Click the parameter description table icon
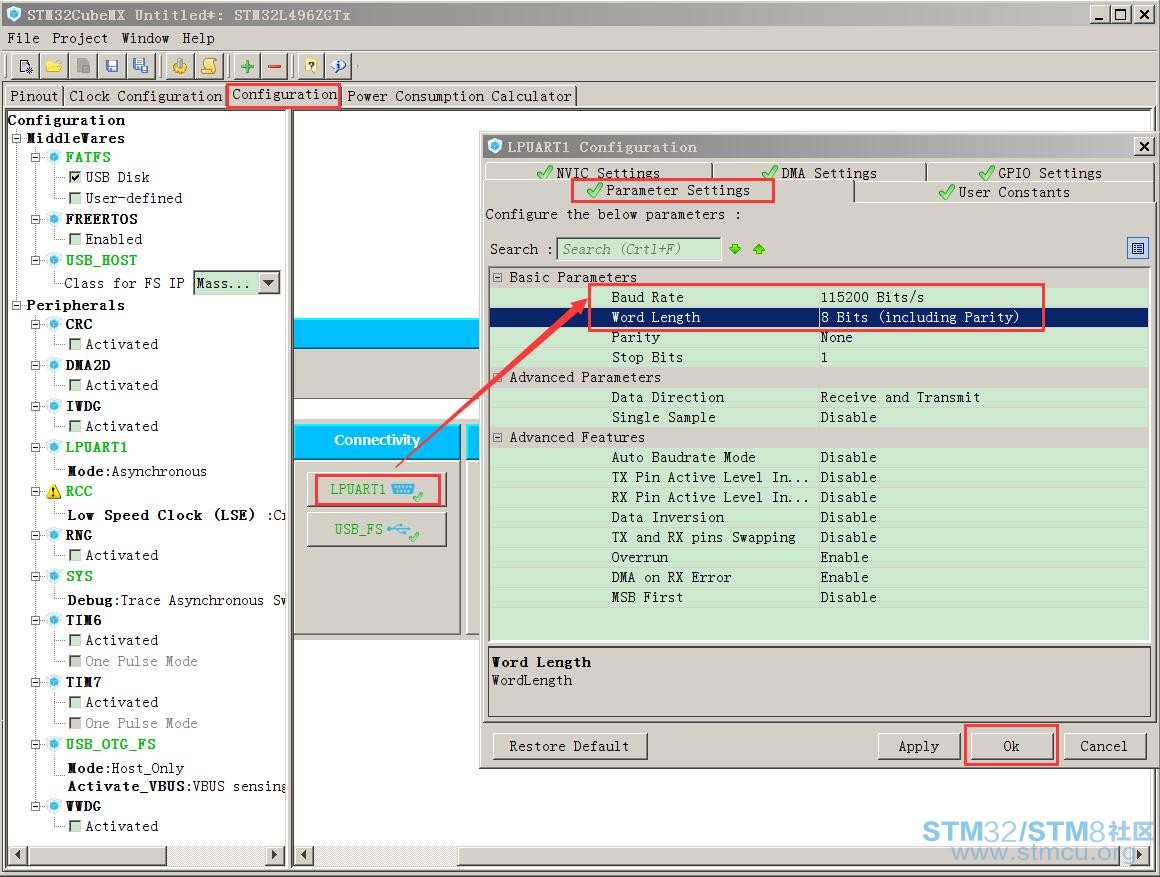The height and width of the screenshot is (877, 1160). tap(1138, 249)
